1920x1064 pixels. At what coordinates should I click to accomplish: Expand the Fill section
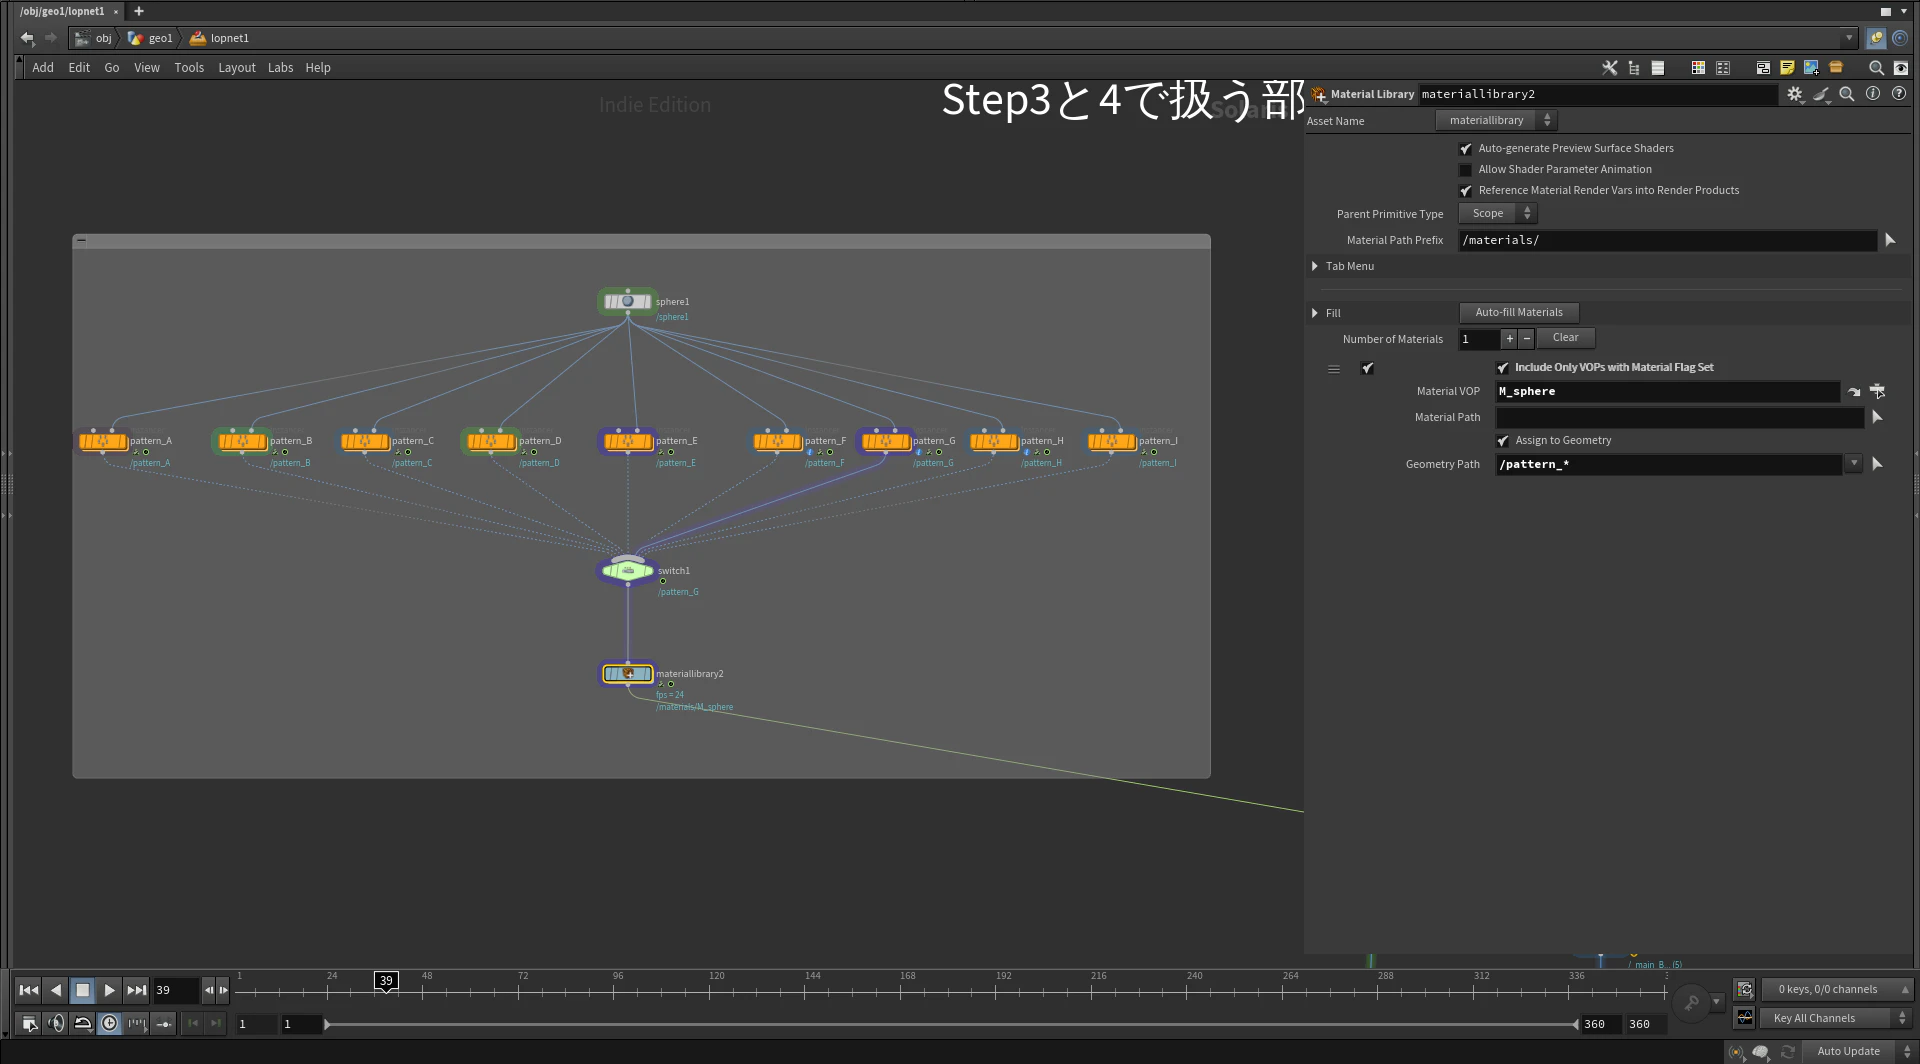pyautogui.click(x=1315, y=313)
